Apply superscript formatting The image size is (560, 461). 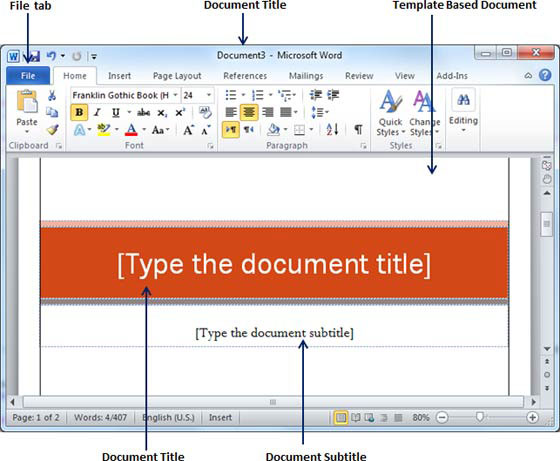180,112
